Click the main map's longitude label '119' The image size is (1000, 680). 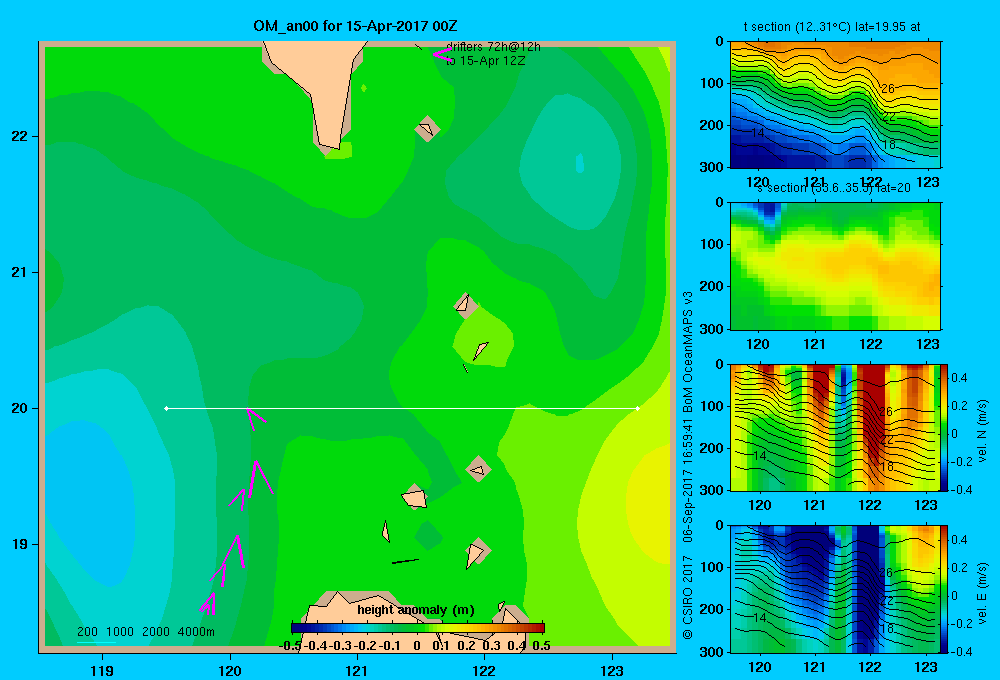click(102, 670)
